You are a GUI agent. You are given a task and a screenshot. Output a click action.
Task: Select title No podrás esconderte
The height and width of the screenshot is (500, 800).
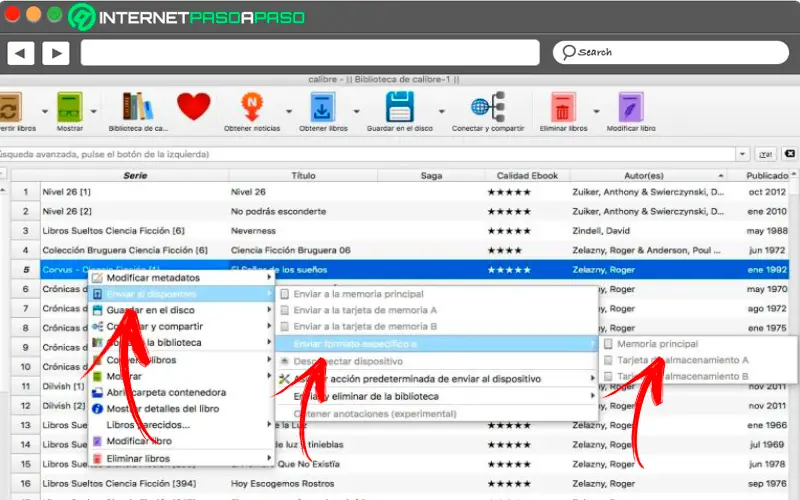pos(279,211)
